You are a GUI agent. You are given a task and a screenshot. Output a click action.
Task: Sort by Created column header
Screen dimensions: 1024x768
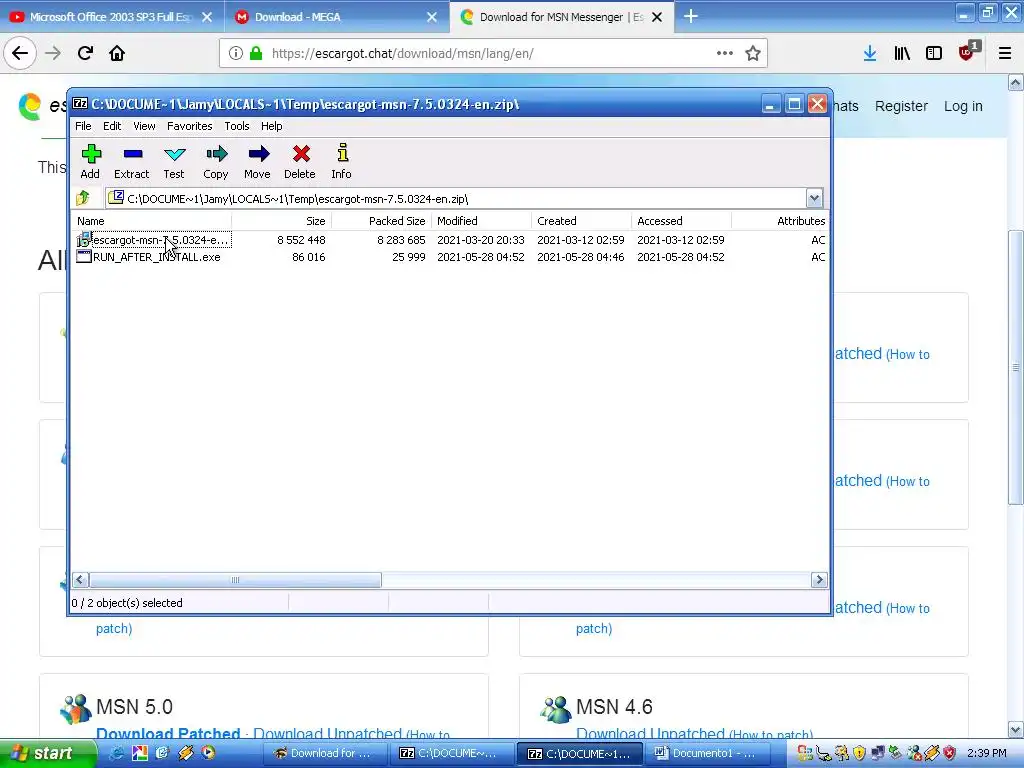click(x=581, y=221)
